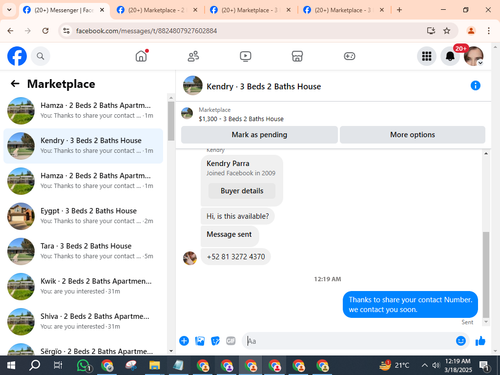Click Mark as pending button
Viewport: 500px width, 375px height.
coord(259,135)
